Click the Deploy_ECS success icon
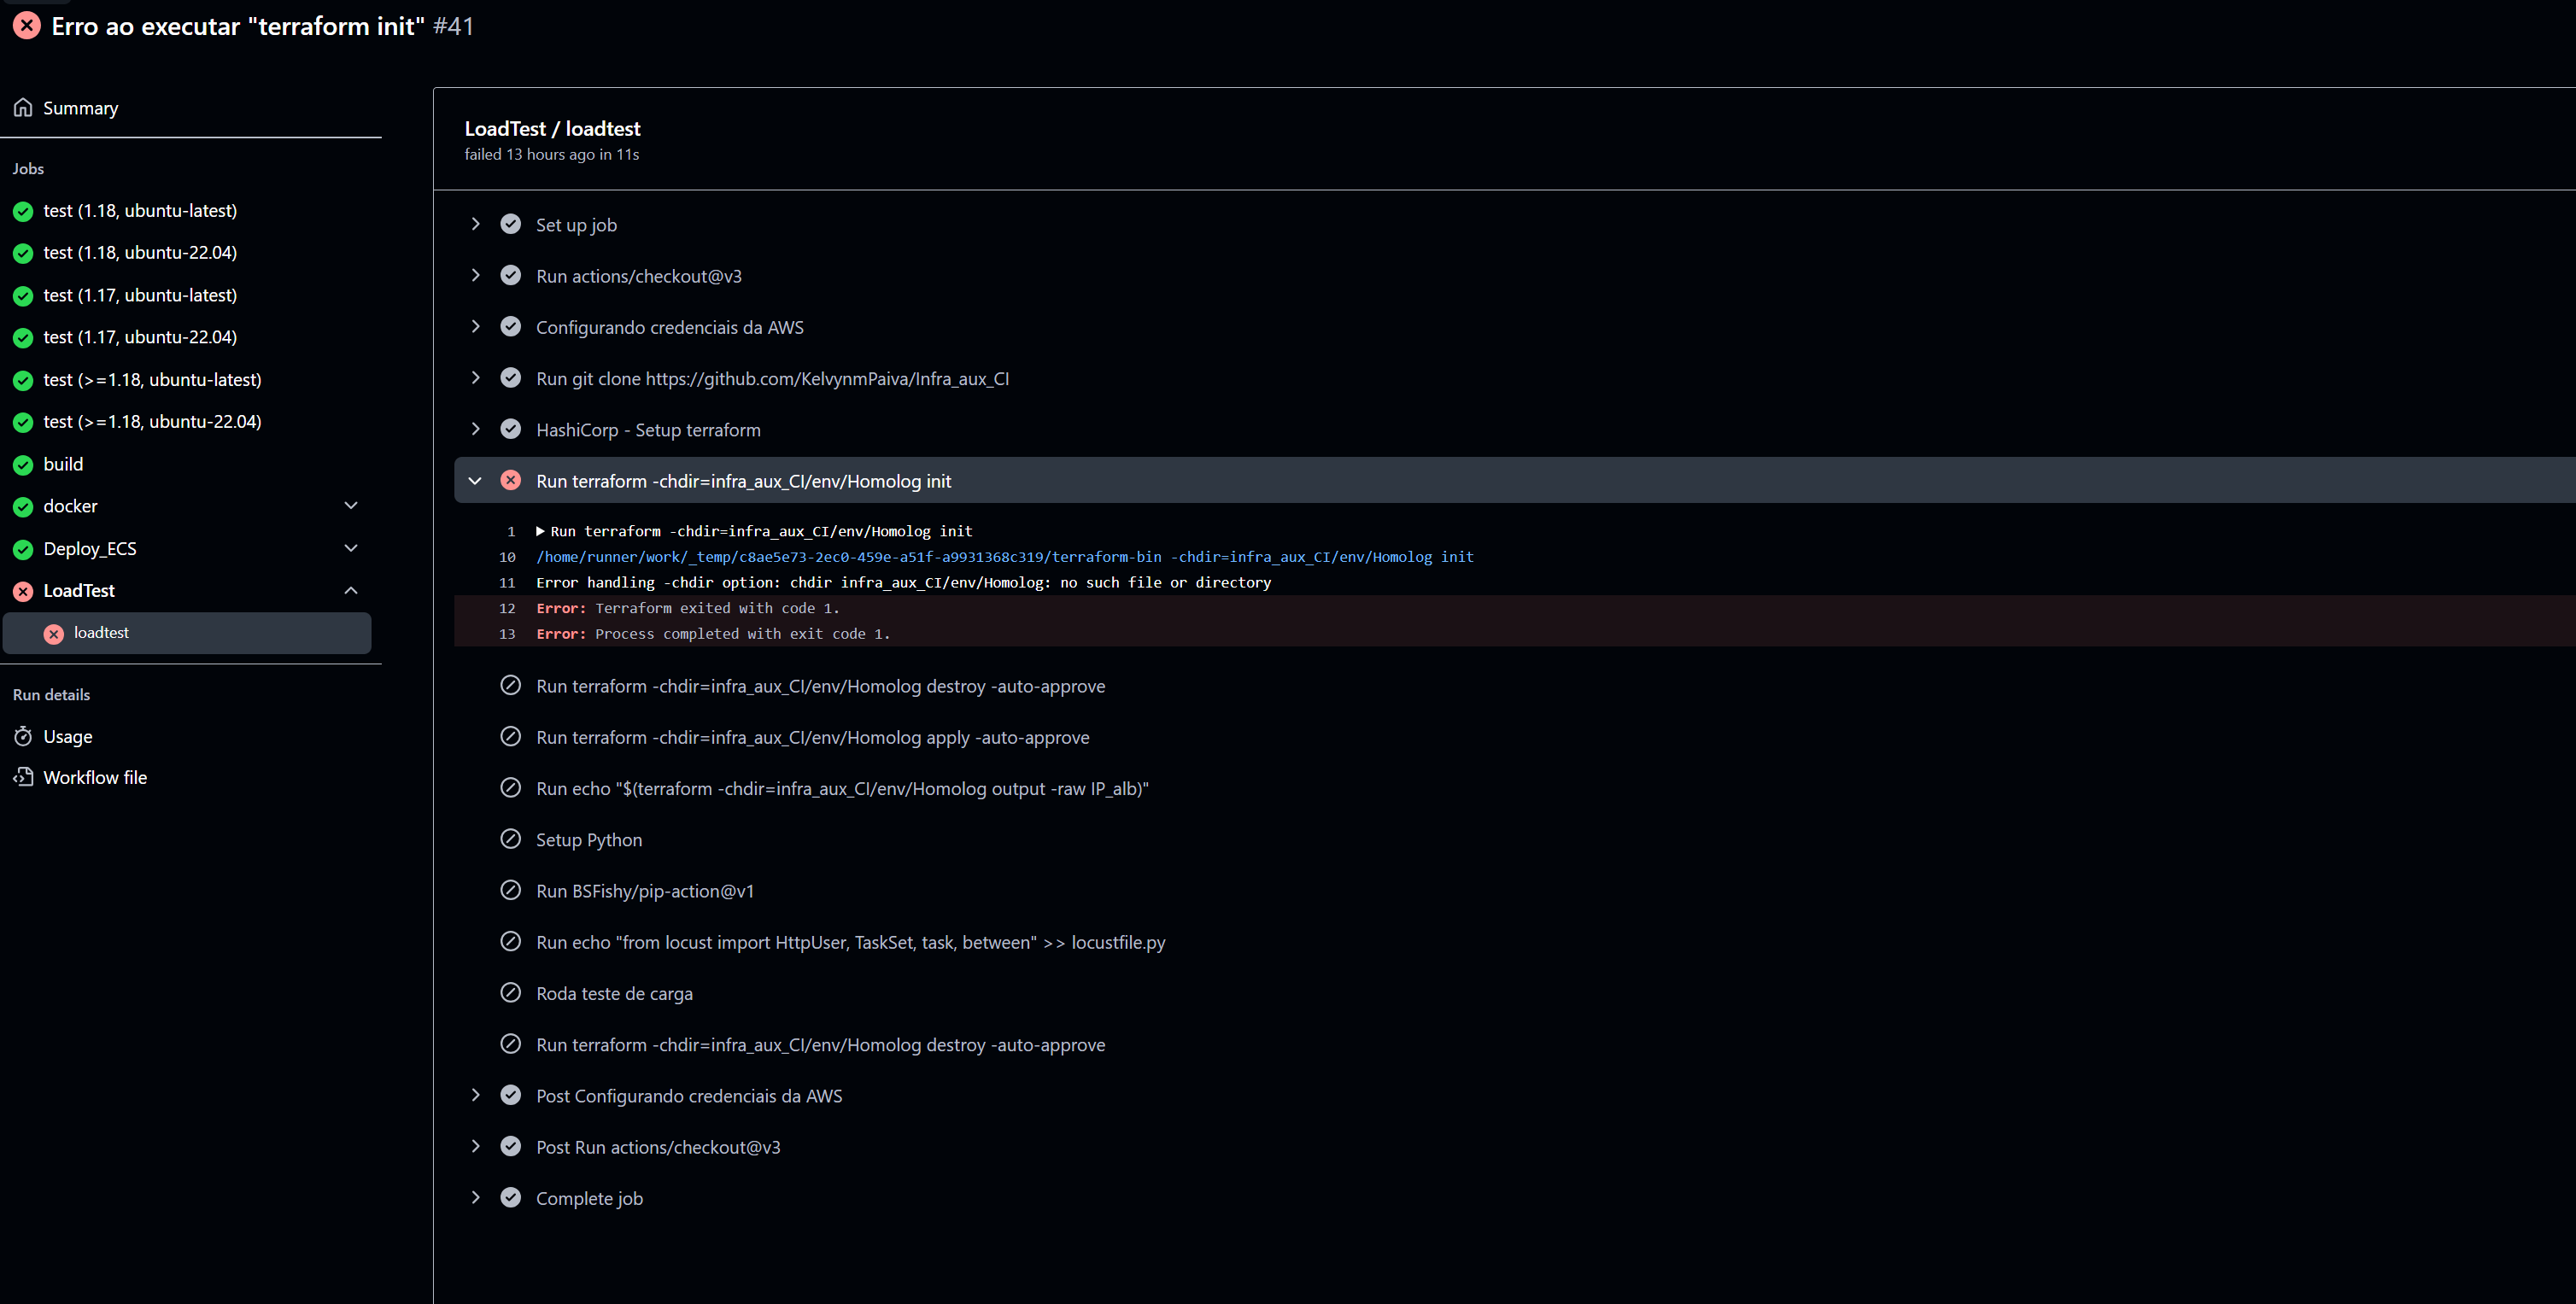Viewport: 2576px width, 1304px height. 23,547
